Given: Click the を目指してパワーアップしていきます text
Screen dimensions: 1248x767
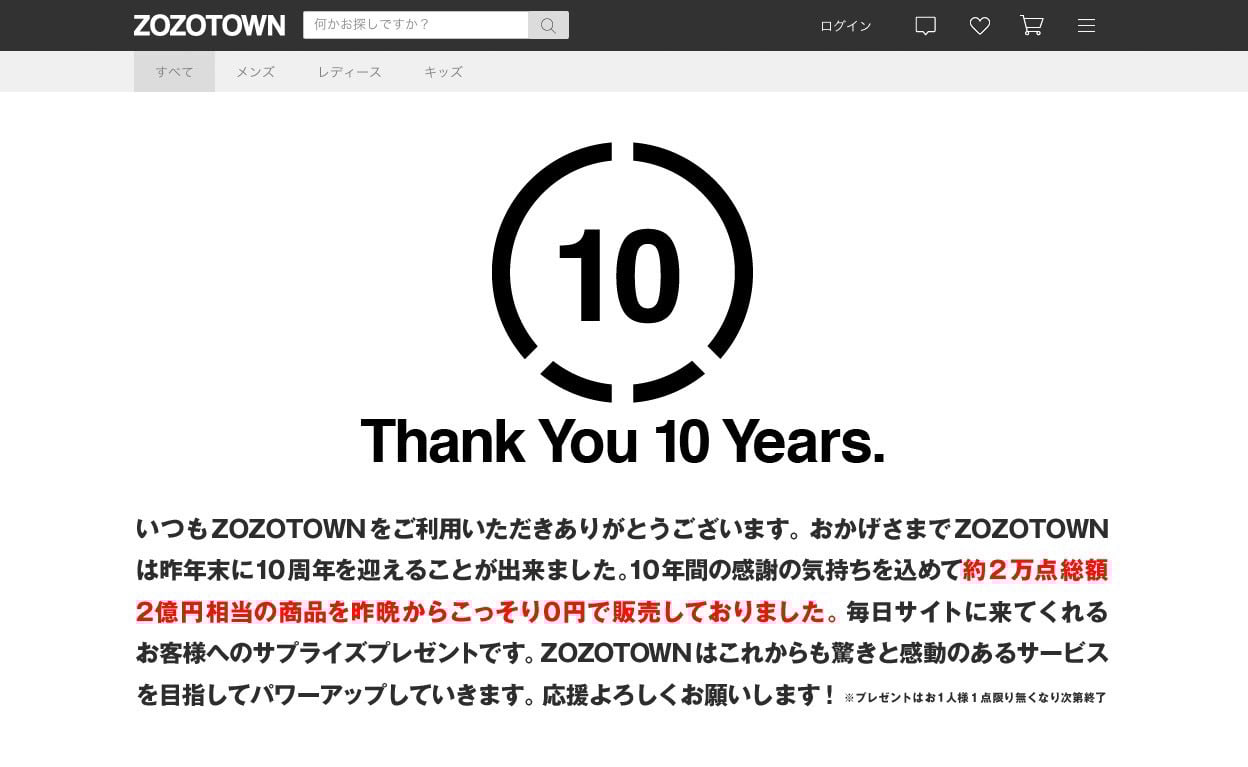Looking at the screenshot, I should [x=330, y=695].
